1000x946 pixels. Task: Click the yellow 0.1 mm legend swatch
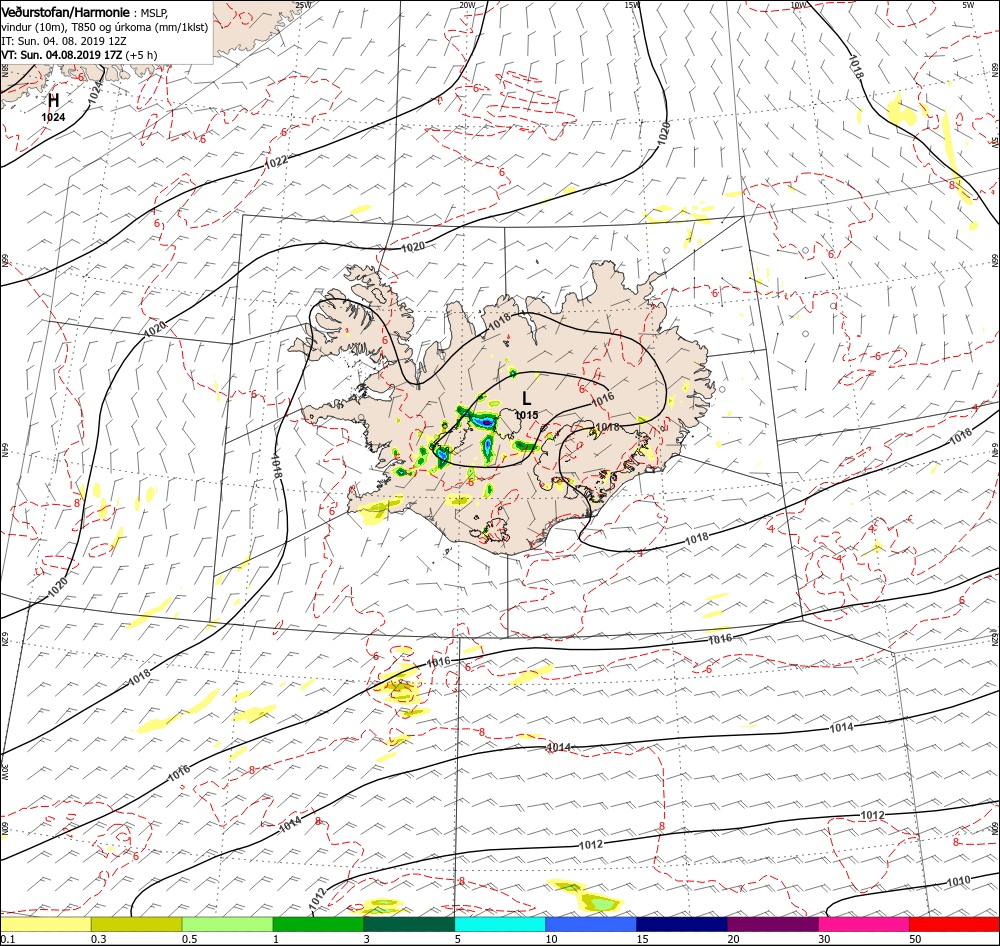coord(45,924)
